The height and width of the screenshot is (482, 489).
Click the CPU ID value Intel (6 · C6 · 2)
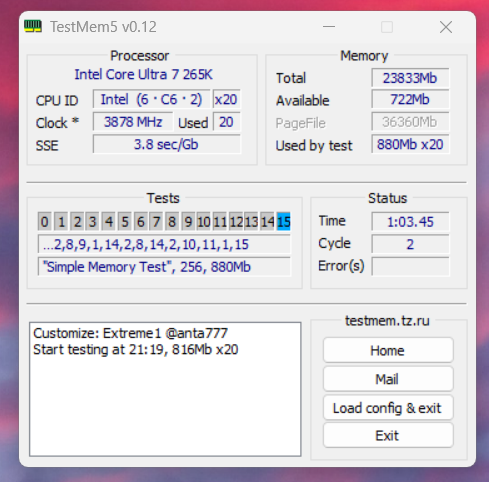(152, 99)
